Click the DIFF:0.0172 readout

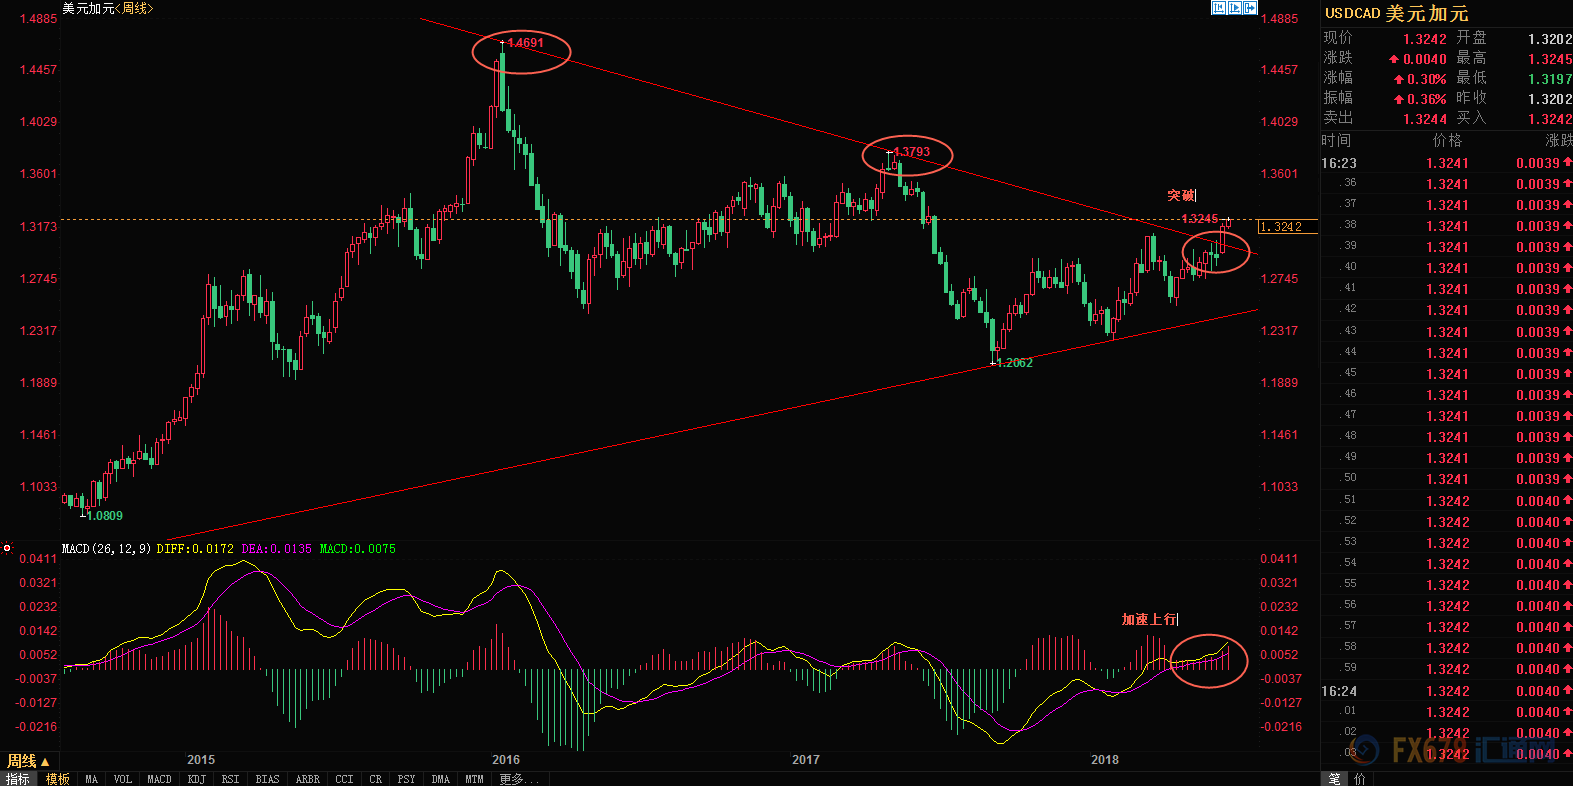point(195,549)
